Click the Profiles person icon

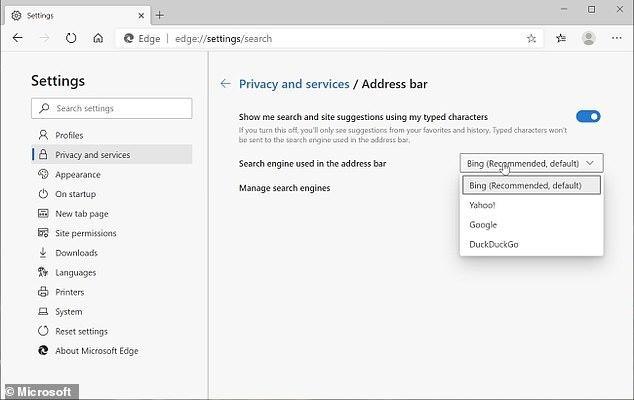[x=43, y=135]
